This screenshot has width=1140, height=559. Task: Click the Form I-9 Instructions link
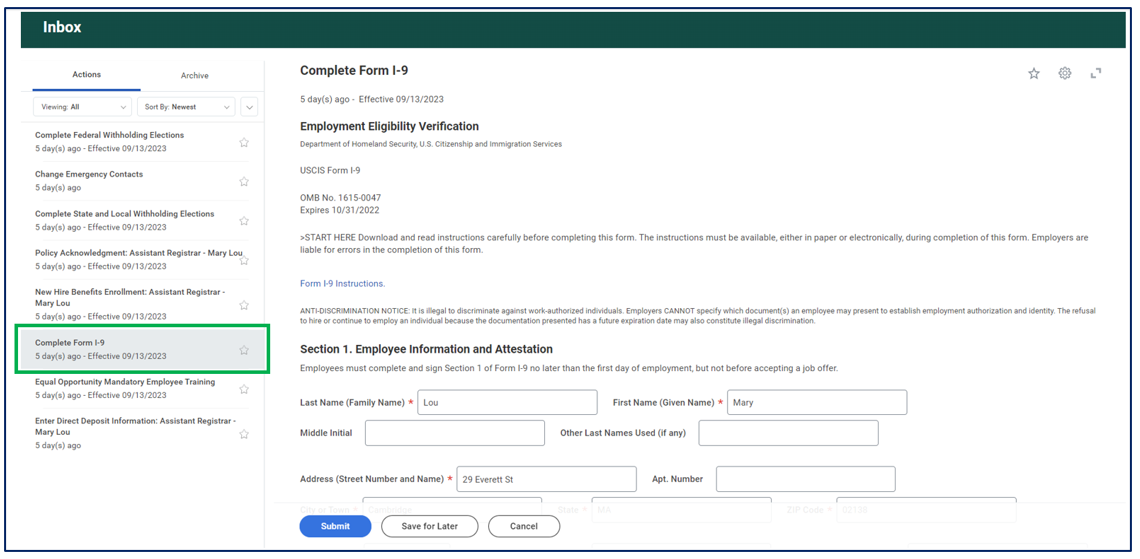click(x=342, y=283)
